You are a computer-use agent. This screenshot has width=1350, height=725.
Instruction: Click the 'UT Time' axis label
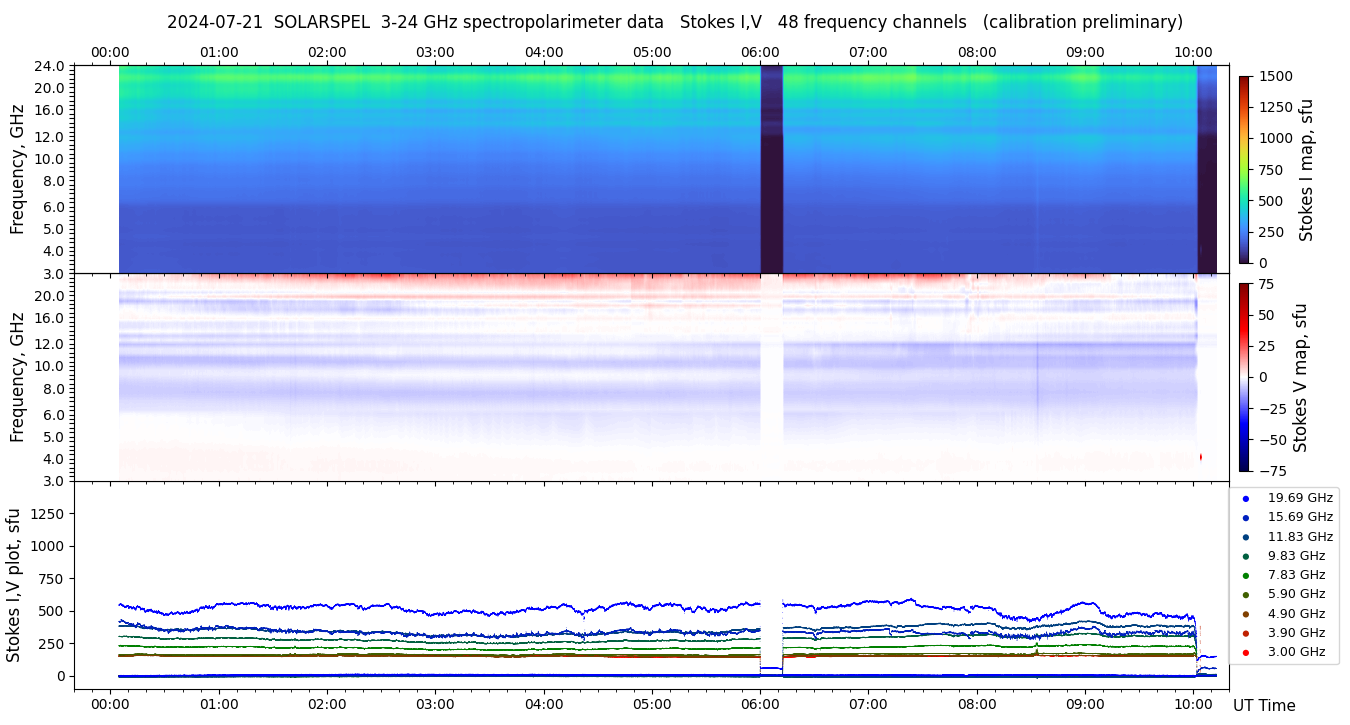point(1264,705)
